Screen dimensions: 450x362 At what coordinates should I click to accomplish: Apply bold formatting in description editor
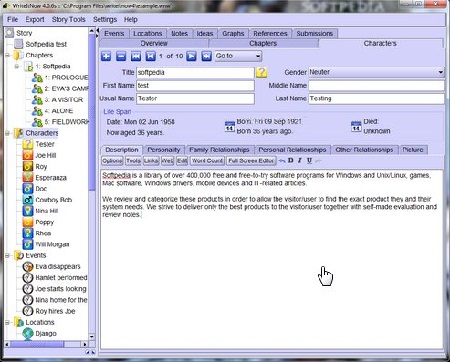(291, 161)
